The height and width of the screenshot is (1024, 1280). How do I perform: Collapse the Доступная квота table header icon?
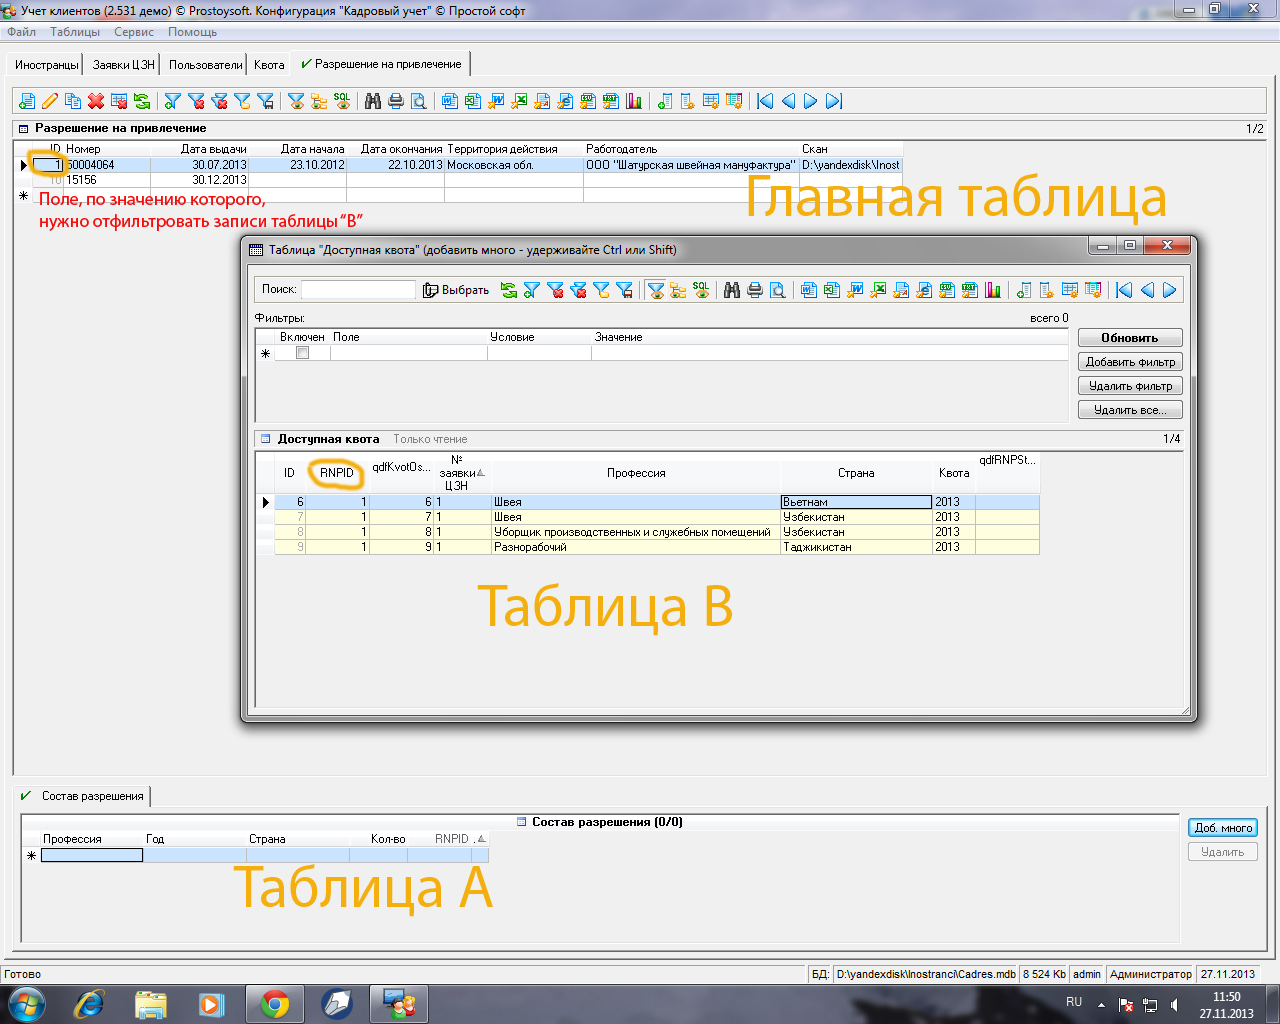[x=265, y=439]
